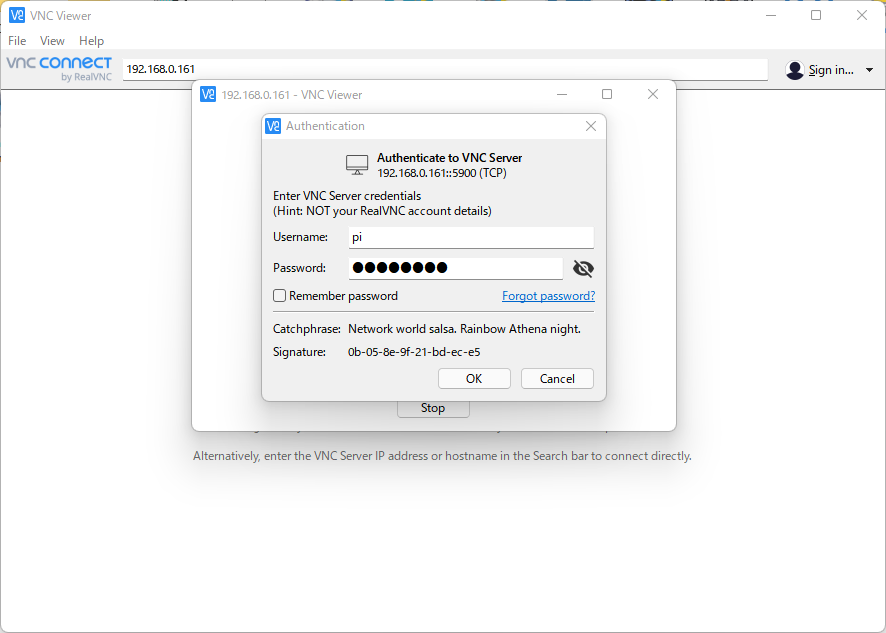Click the Sign in... label
Screen dimensions: 886x633
point(831,70)
